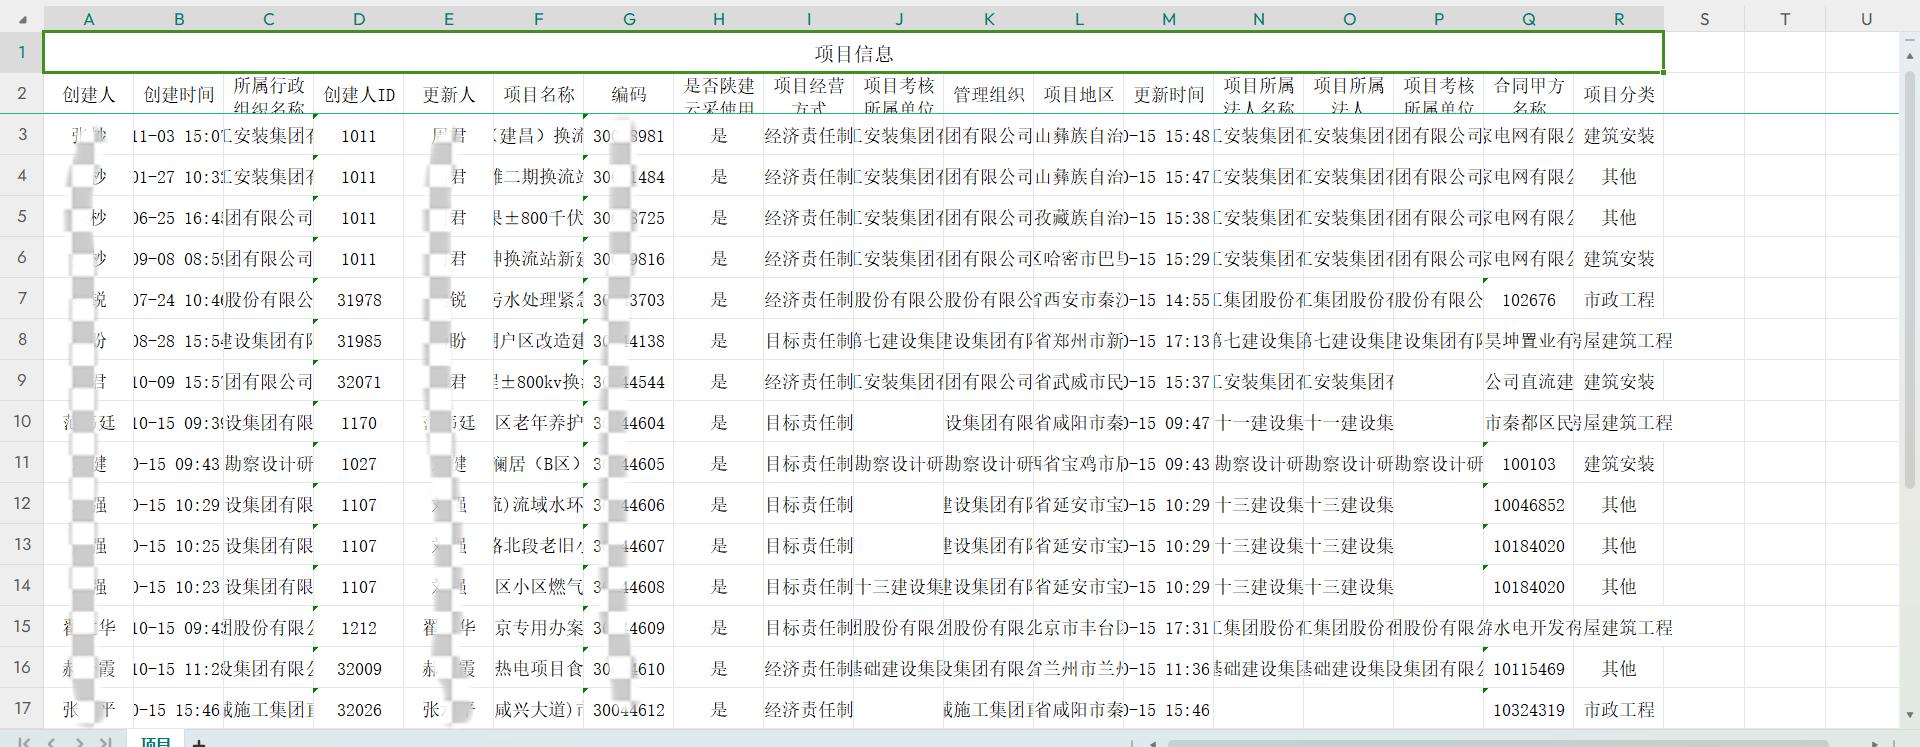Select row 10 header
This screenshot has width=1920, height=747.
point(22,422)
